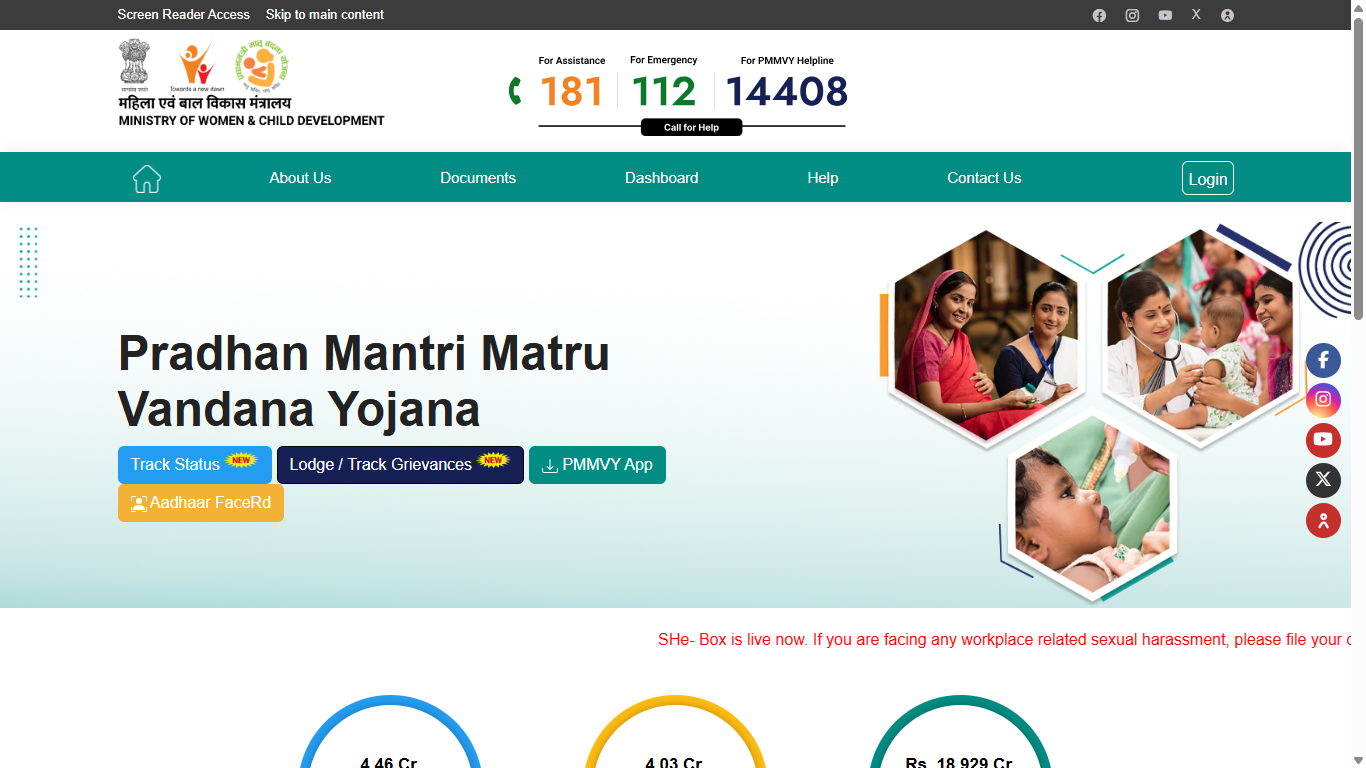Screen dimensions: 1366x768
Task: Click the green Rs. 18,929 Cr statistic circle
Action: pyautogui.click(x=960, y=732)
